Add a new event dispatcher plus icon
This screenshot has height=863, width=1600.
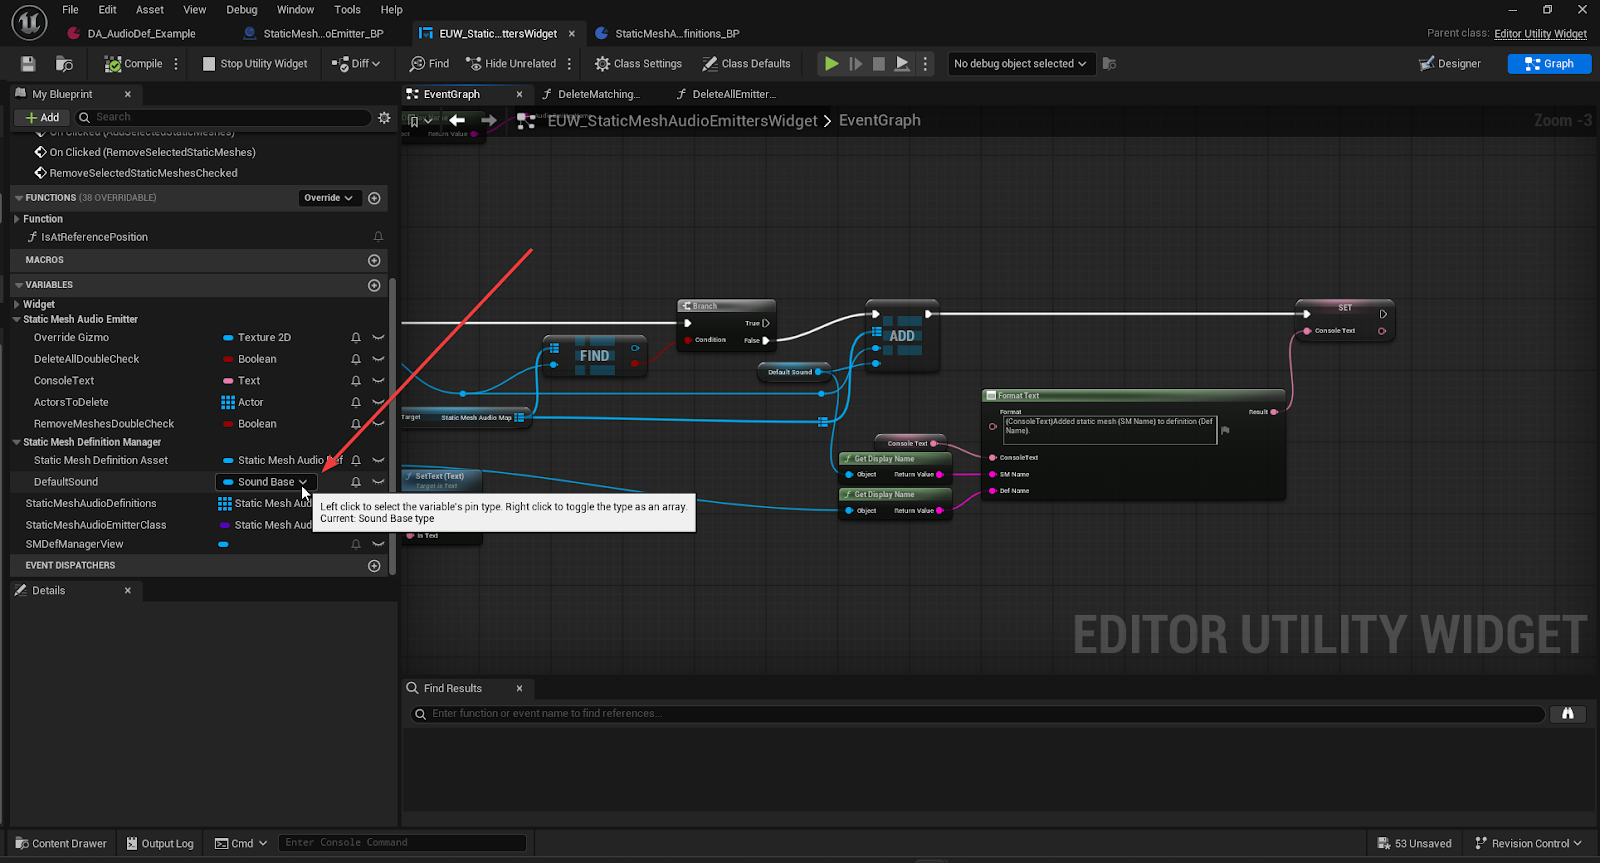pos(374,566)
